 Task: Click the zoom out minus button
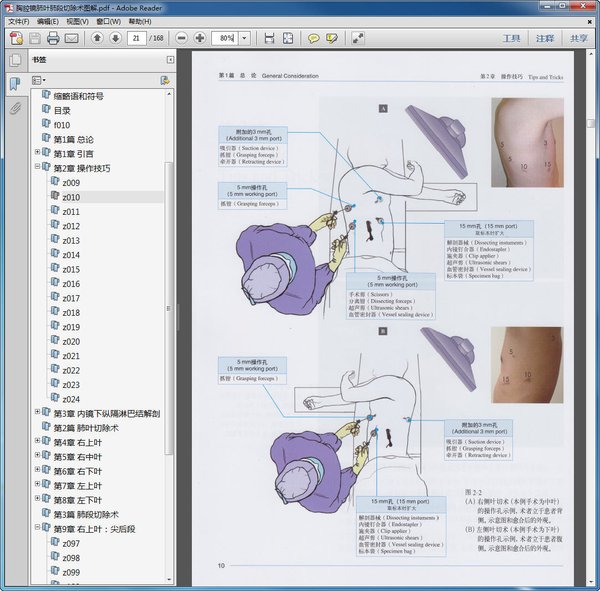pos(182,38)
